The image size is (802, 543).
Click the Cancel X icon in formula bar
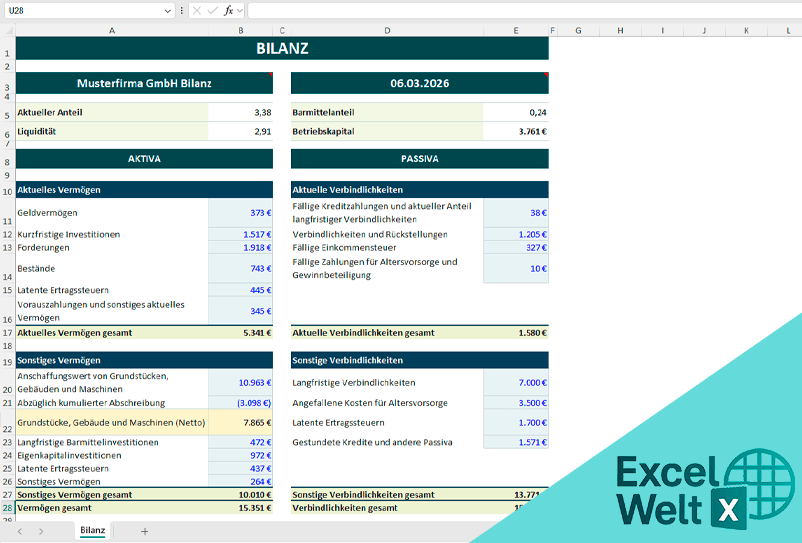(196, 10)
